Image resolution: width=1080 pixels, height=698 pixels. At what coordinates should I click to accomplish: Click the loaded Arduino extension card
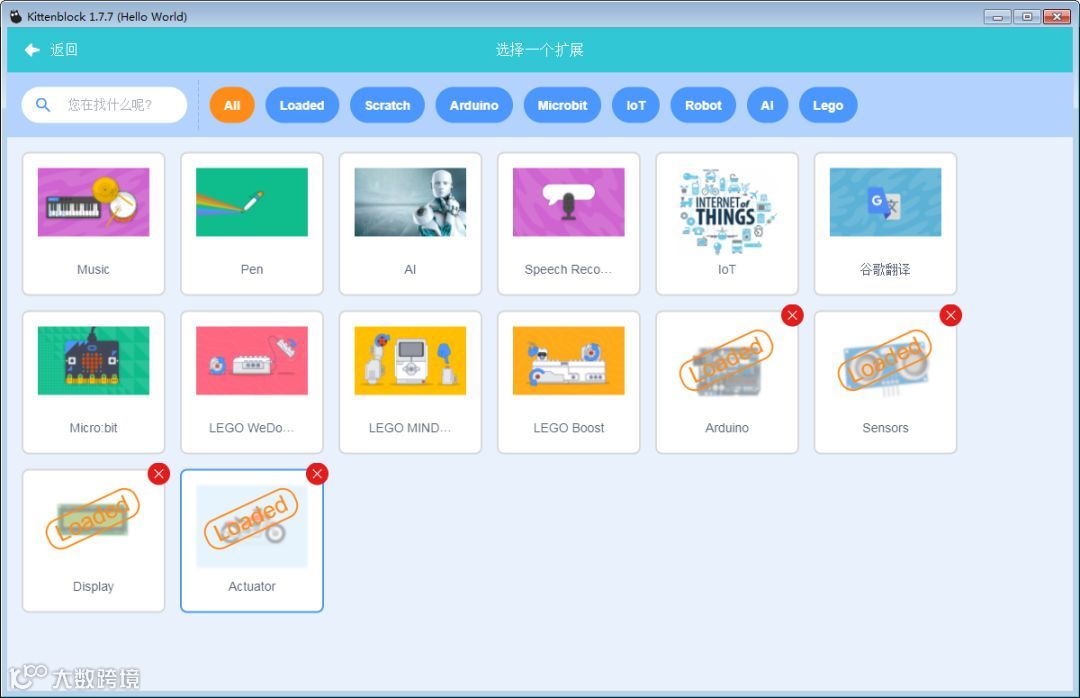(x=727, y=382)
